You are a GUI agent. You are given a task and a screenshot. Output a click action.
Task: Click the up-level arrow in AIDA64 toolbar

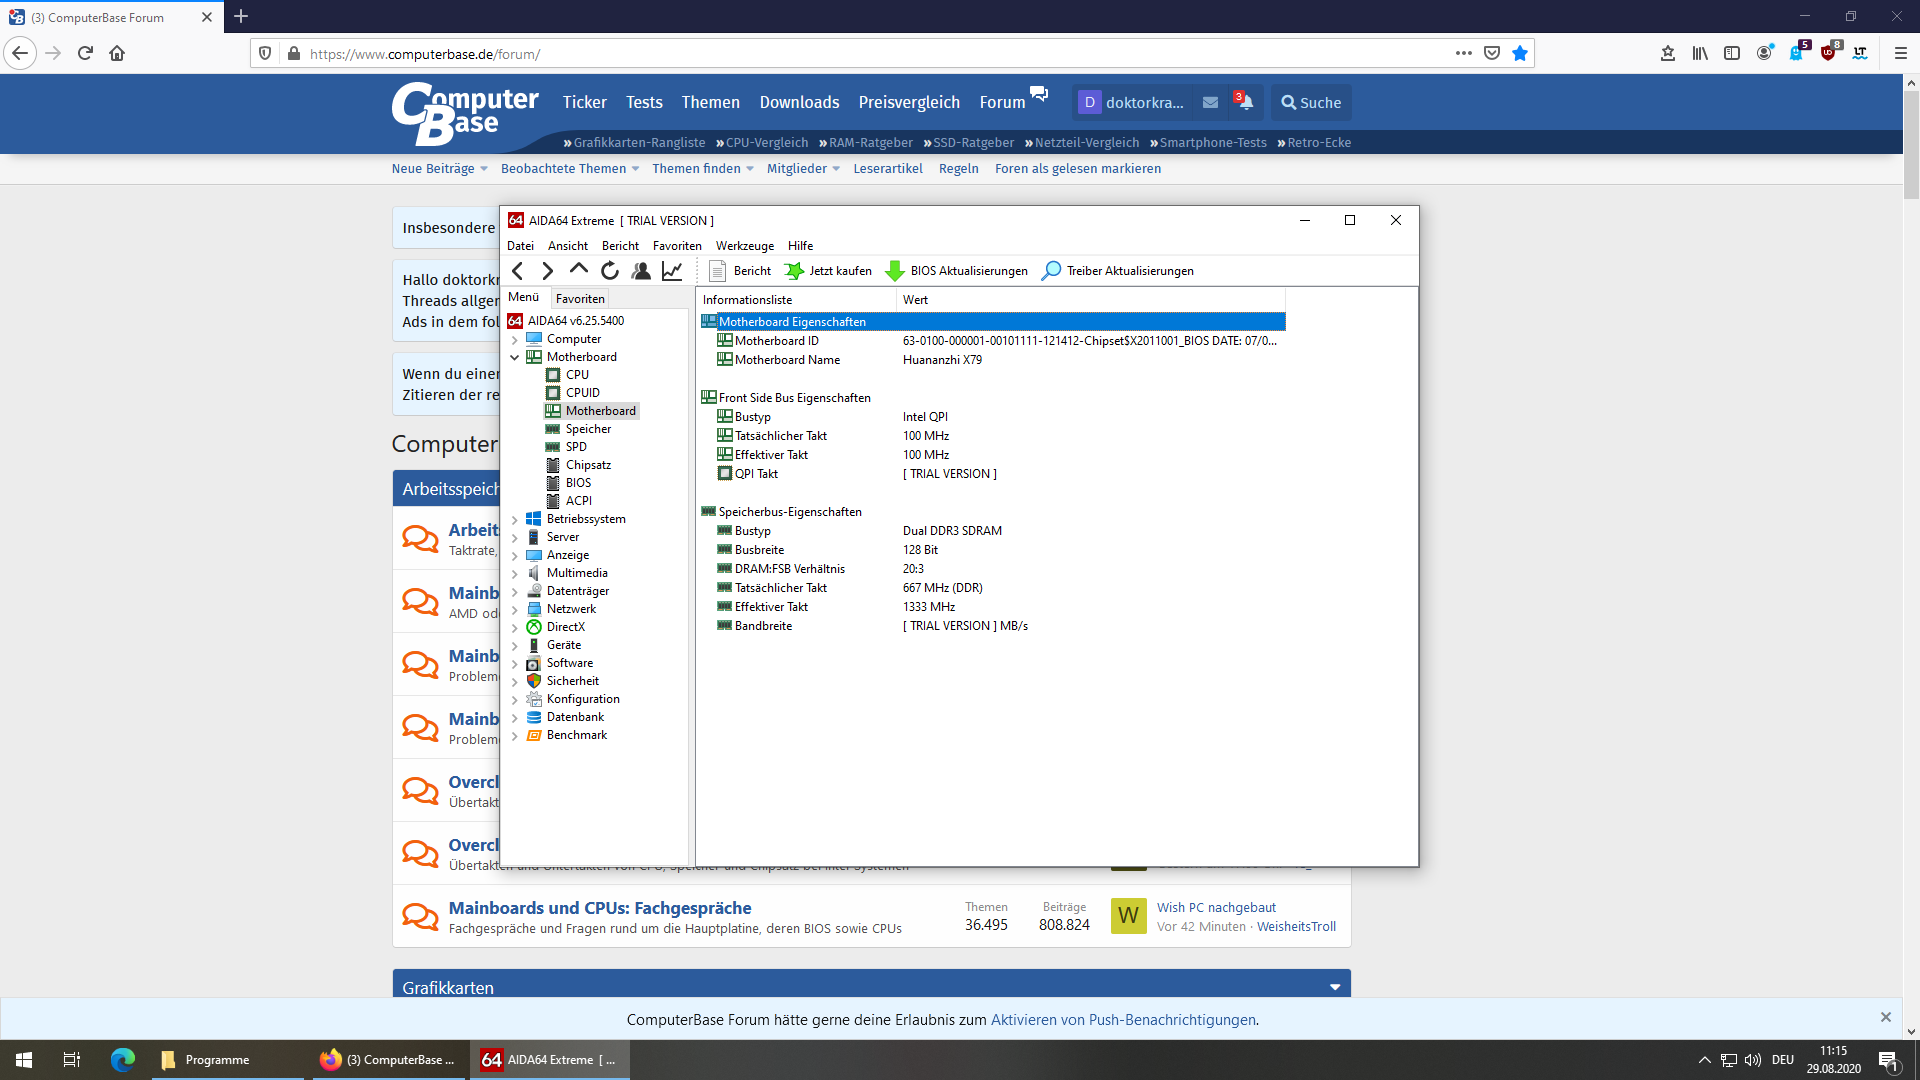(578, 269)
